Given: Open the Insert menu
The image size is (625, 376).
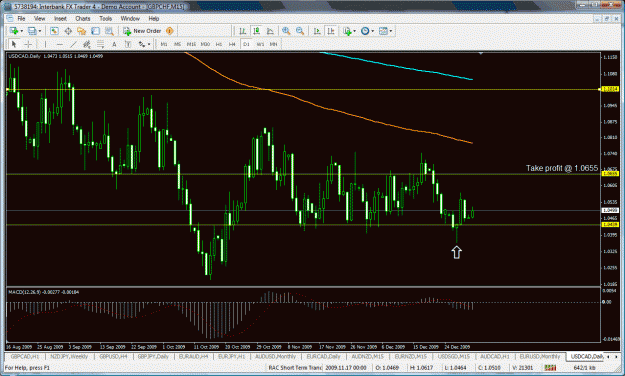Looking at the screenshot, I should click(61, 18).
